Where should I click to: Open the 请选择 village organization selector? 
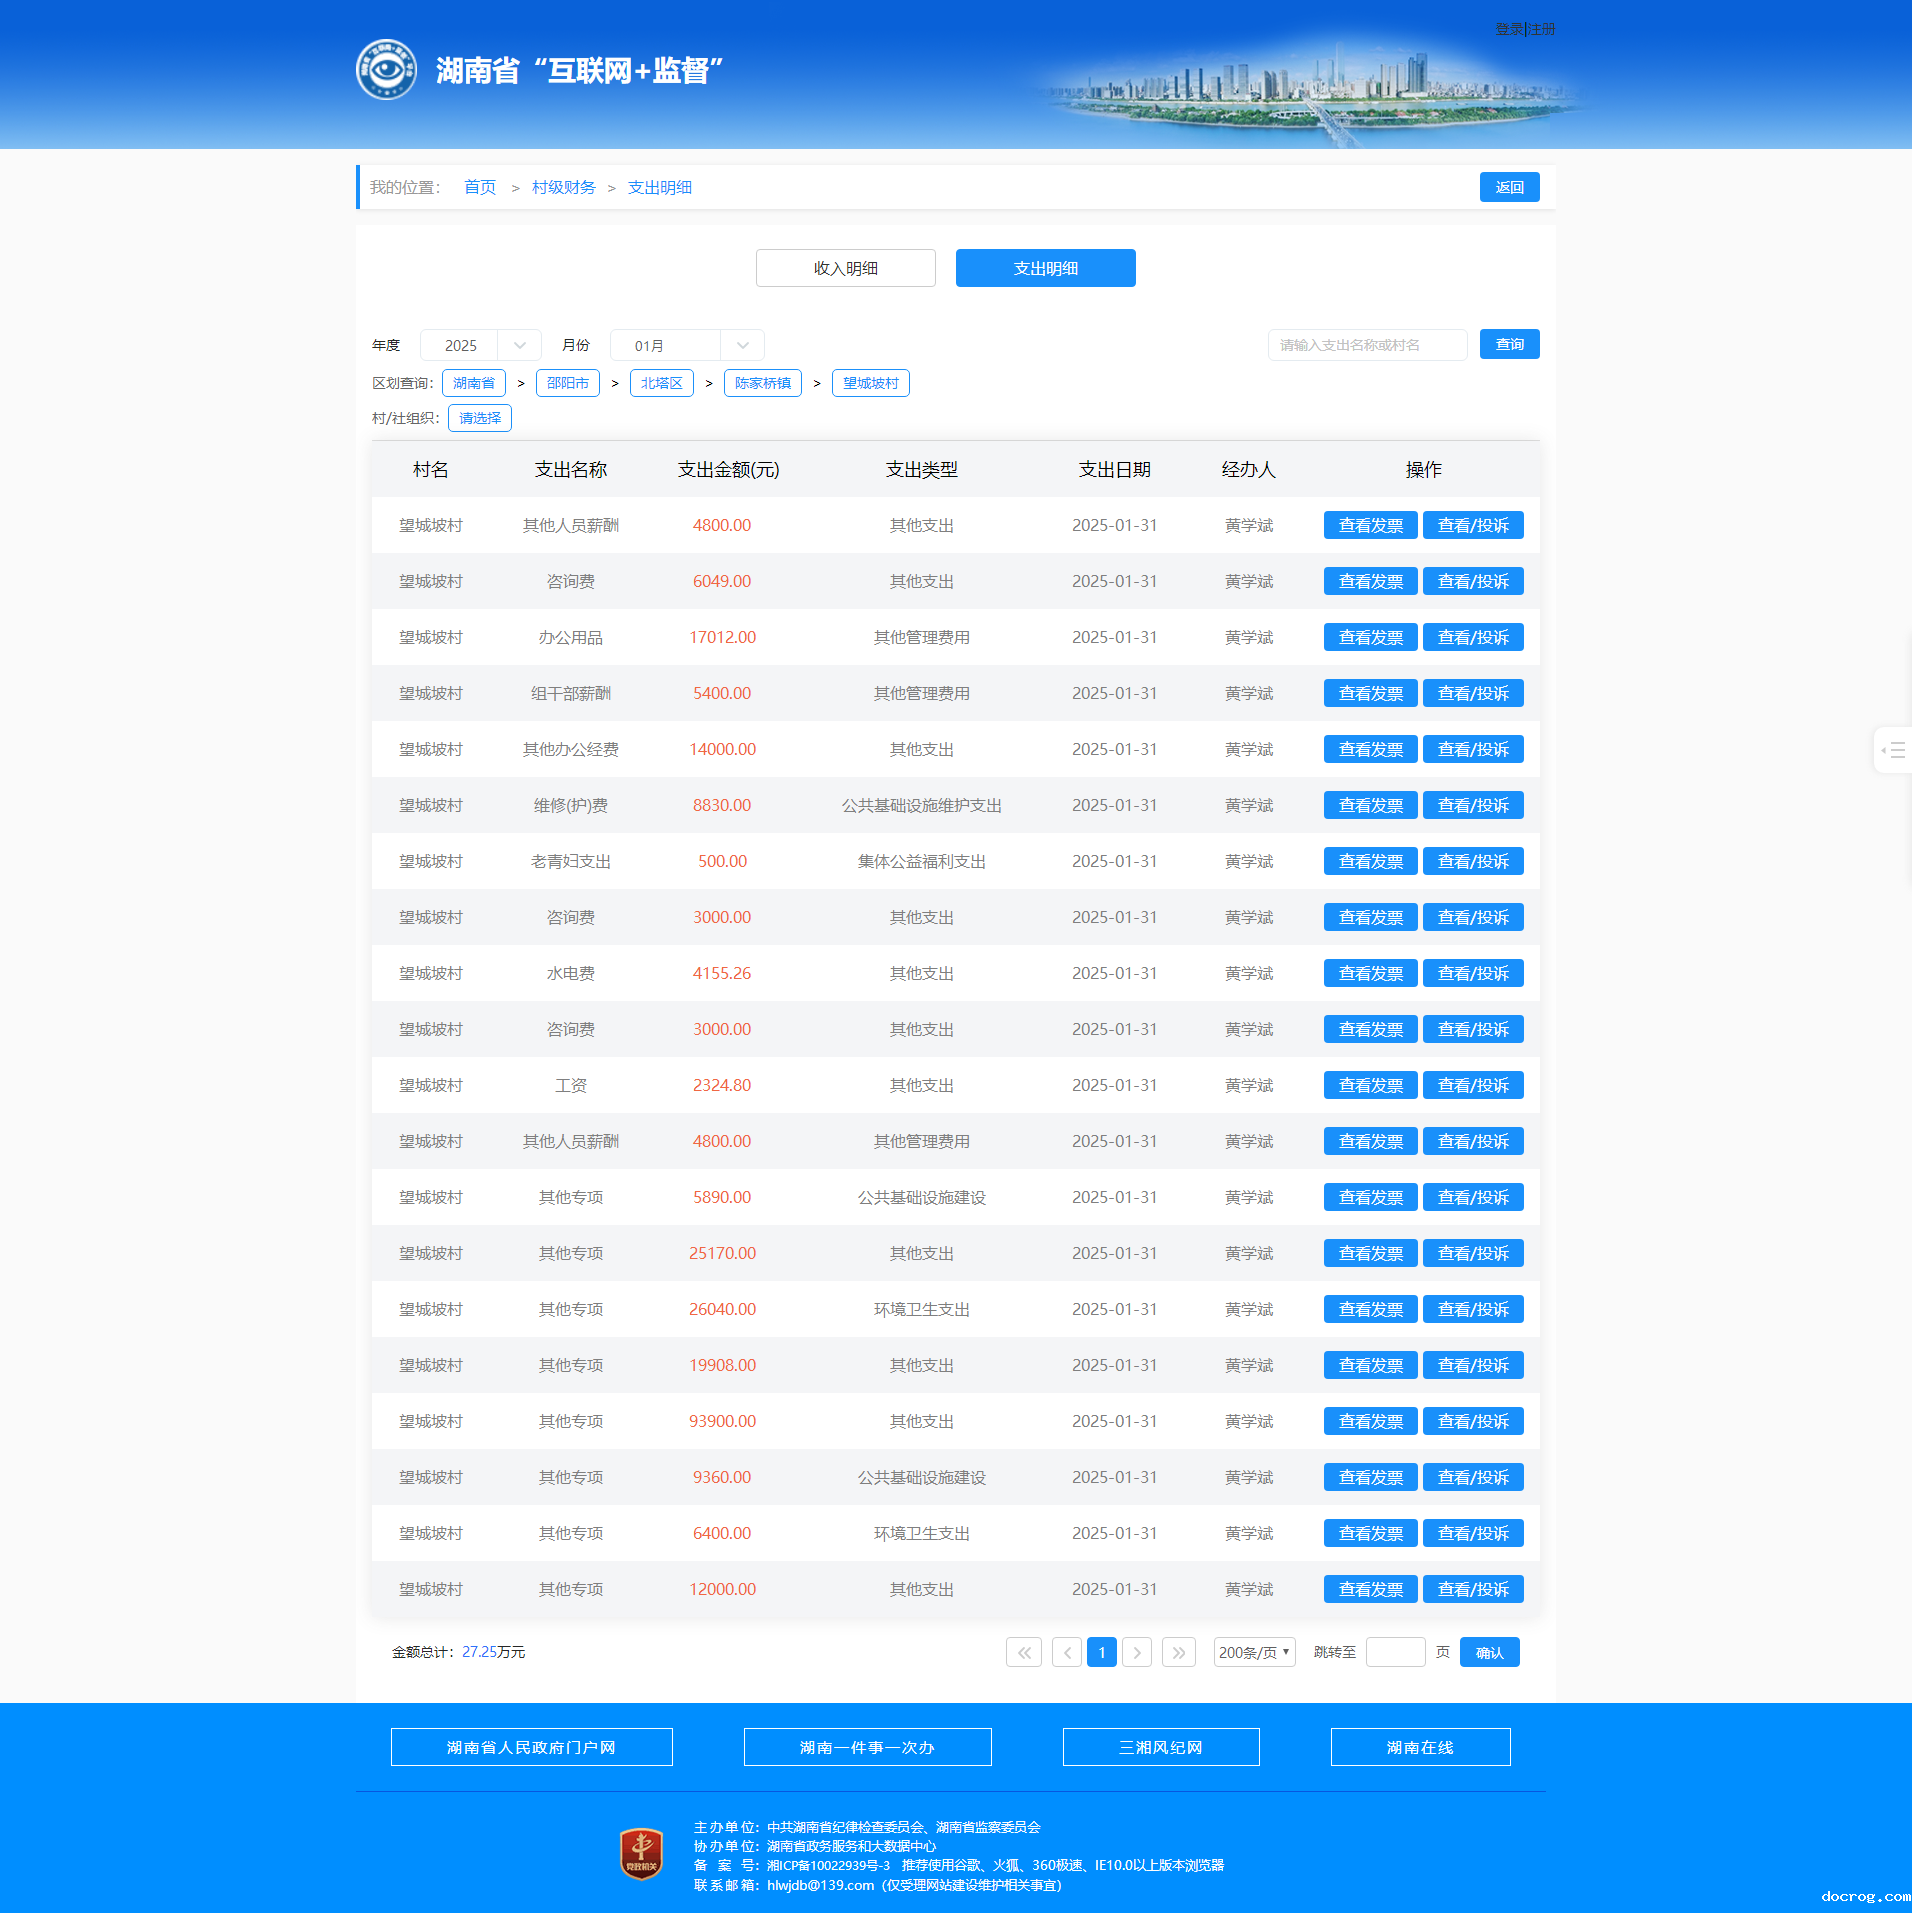click(x=480, y=418)
